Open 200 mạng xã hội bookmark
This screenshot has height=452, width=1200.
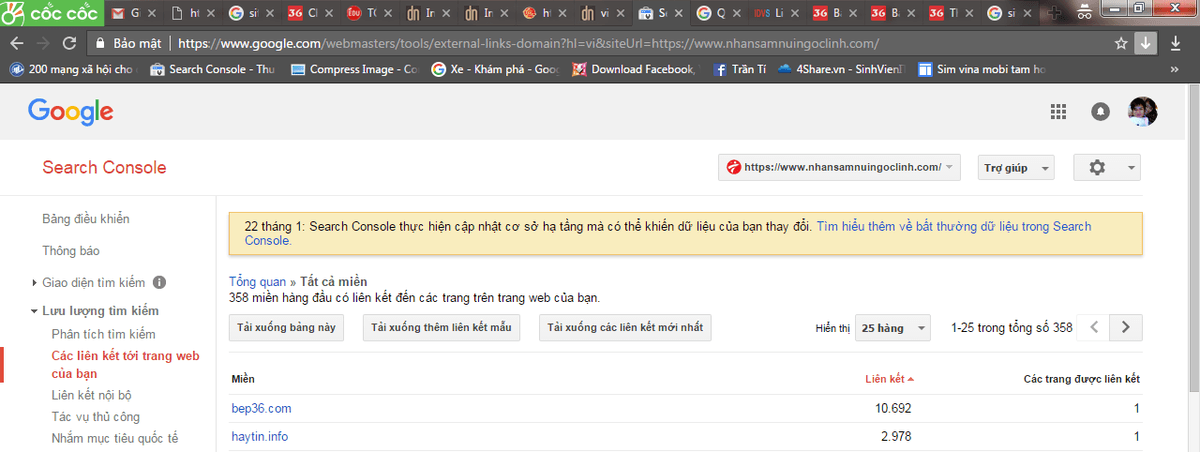click(x=72, y=69)
